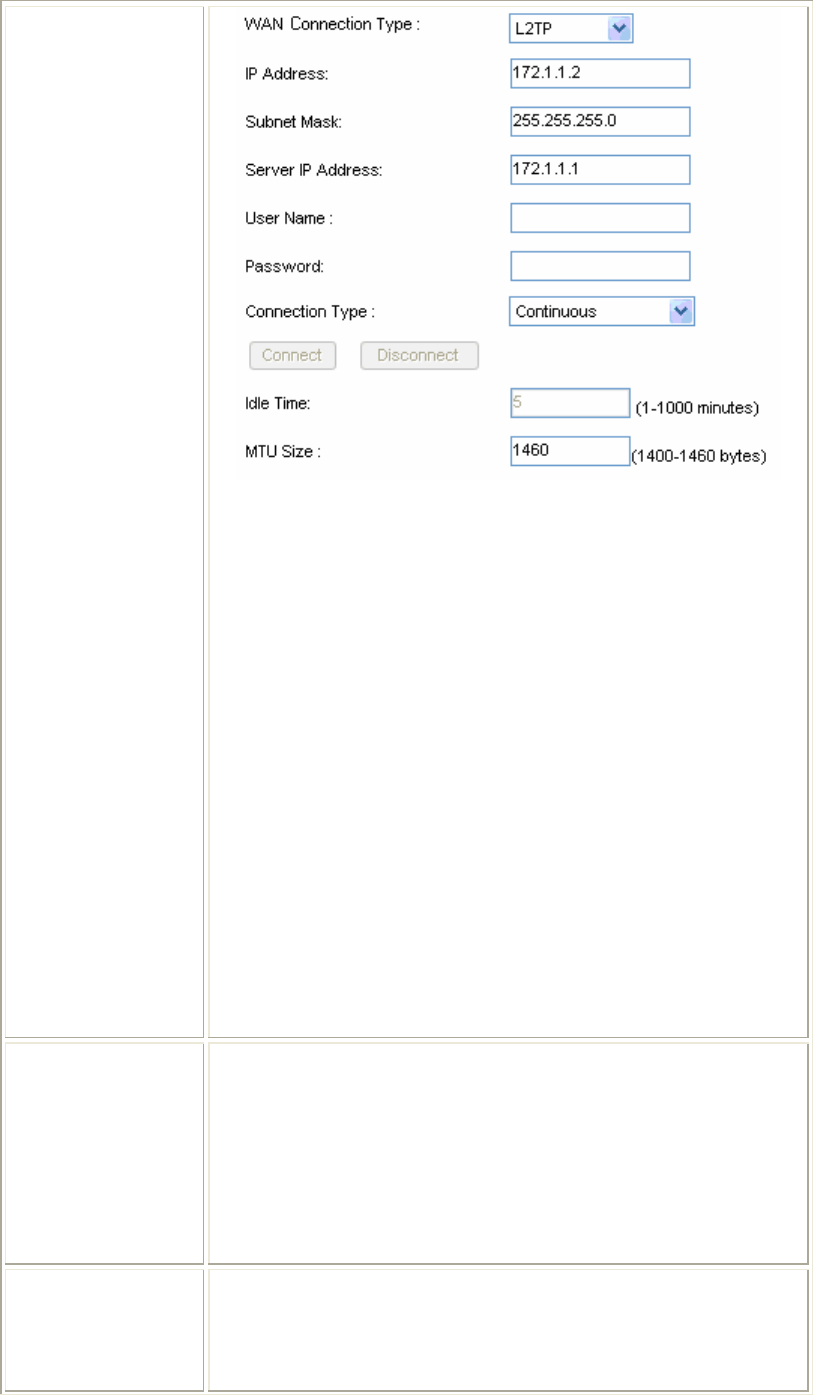The width and height of the screenshot is (813, 1395).
Task: Click the Subnet Mask field 255.255.255.0
Action: (x=600, y=121)
